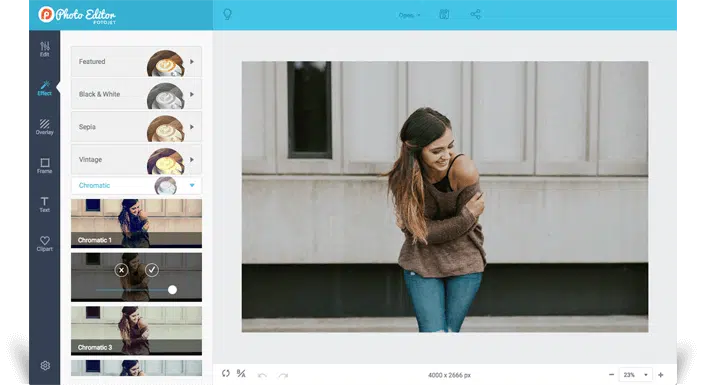Adjust the effect intensity slider handle
704x385 pixels.
pyautogui.click(x=172, y=290)
